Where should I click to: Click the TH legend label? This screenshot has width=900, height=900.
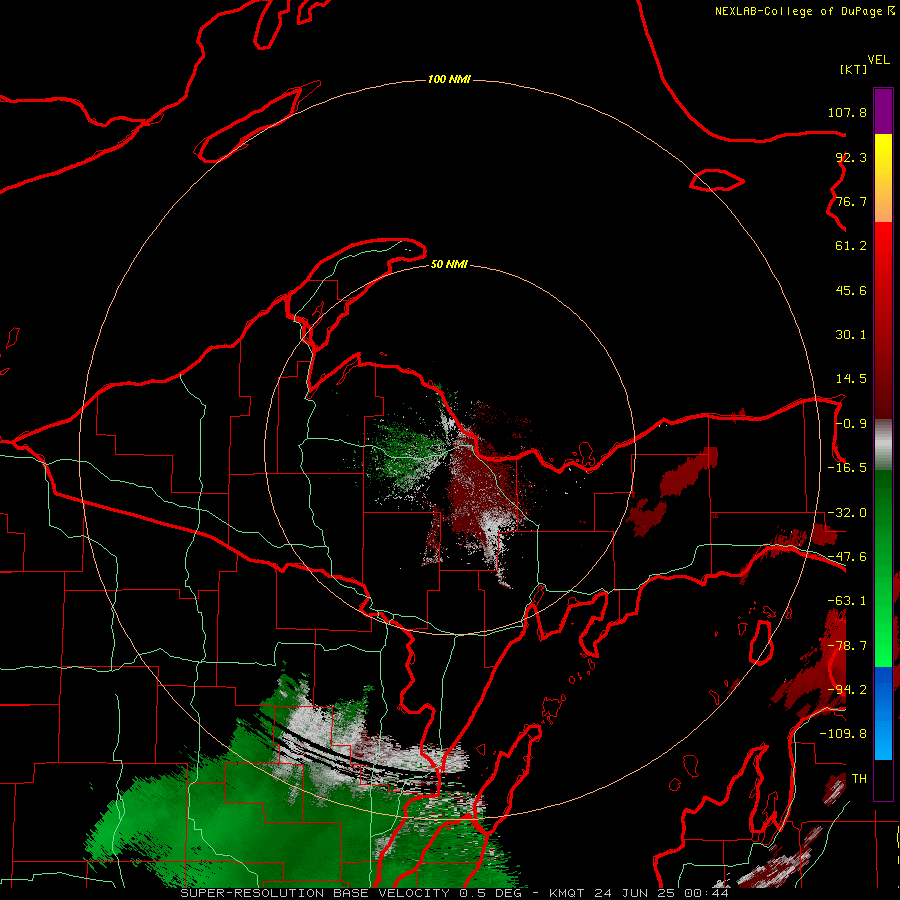(859, 779)
